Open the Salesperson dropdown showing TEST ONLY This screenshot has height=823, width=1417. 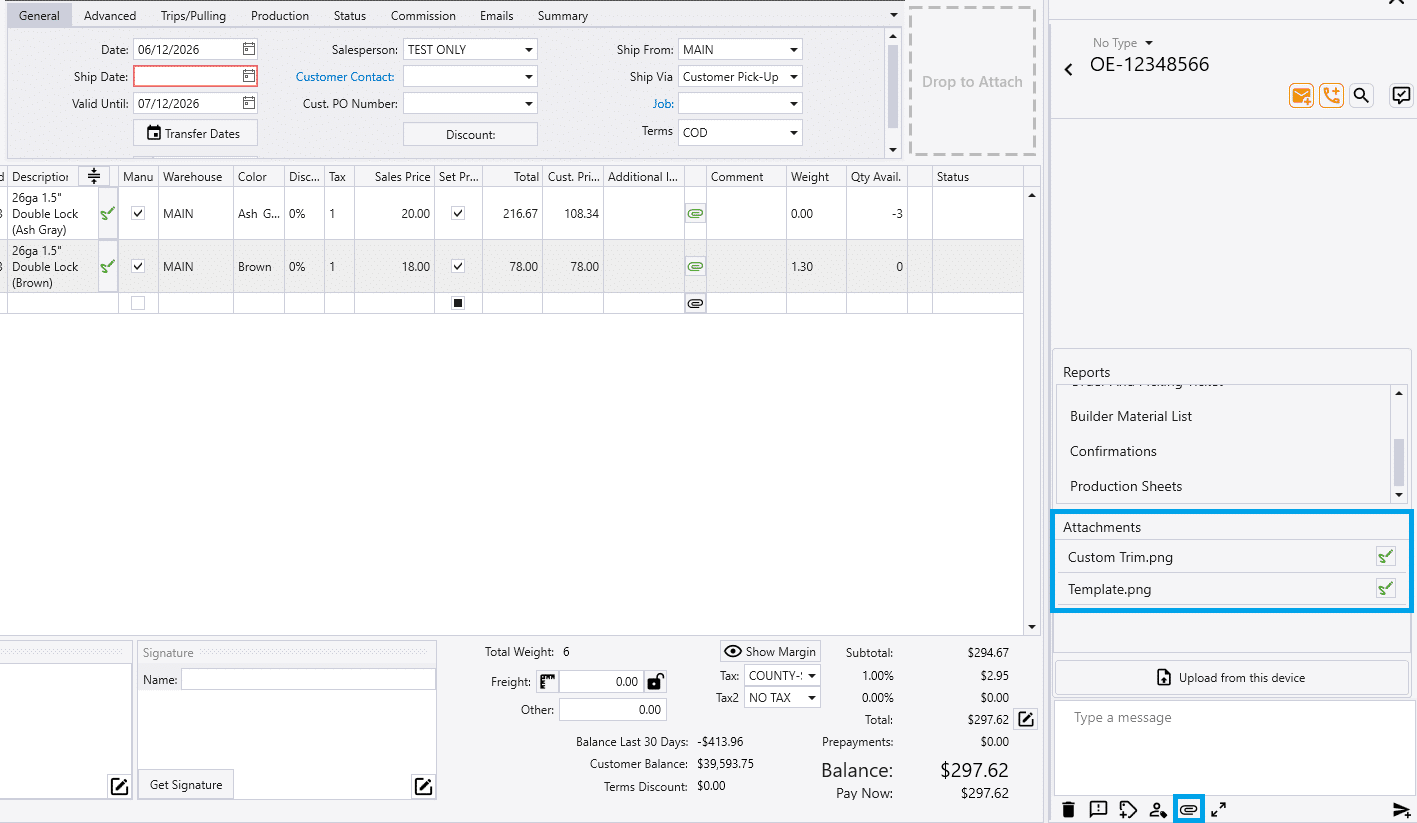tap(470, 49)
